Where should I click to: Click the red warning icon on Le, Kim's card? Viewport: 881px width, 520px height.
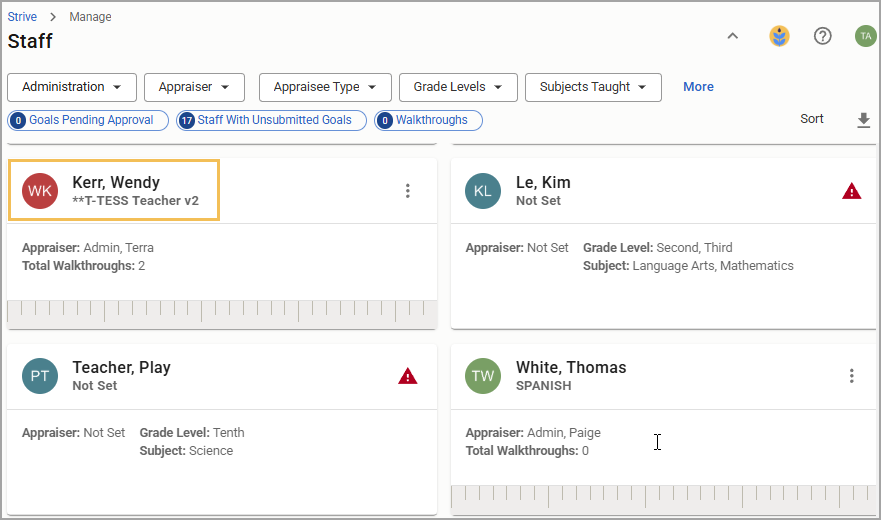click(852, 191)
